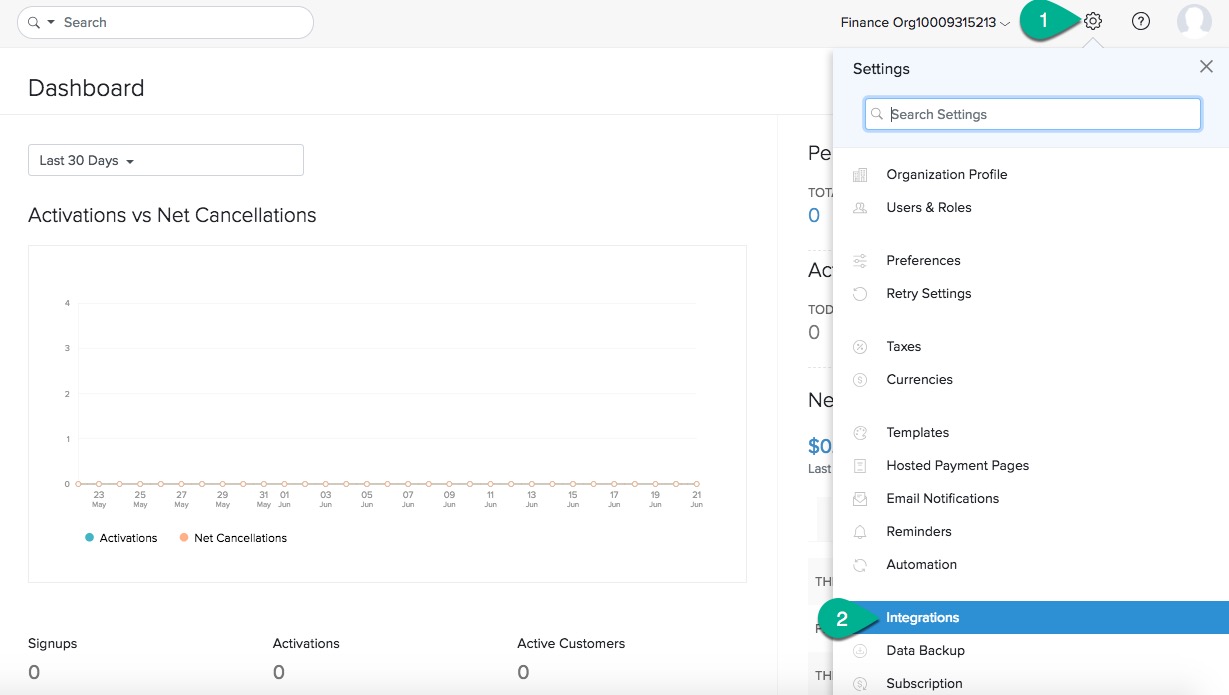
Task: Click the Taxes percent icon
Action: tap(860, 347)
